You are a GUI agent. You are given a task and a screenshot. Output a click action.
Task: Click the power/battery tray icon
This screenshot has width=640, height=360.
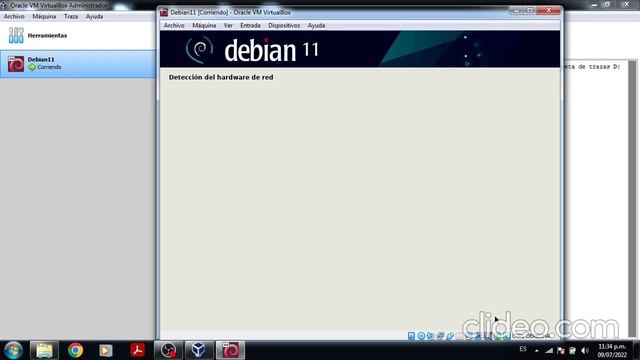572,350
